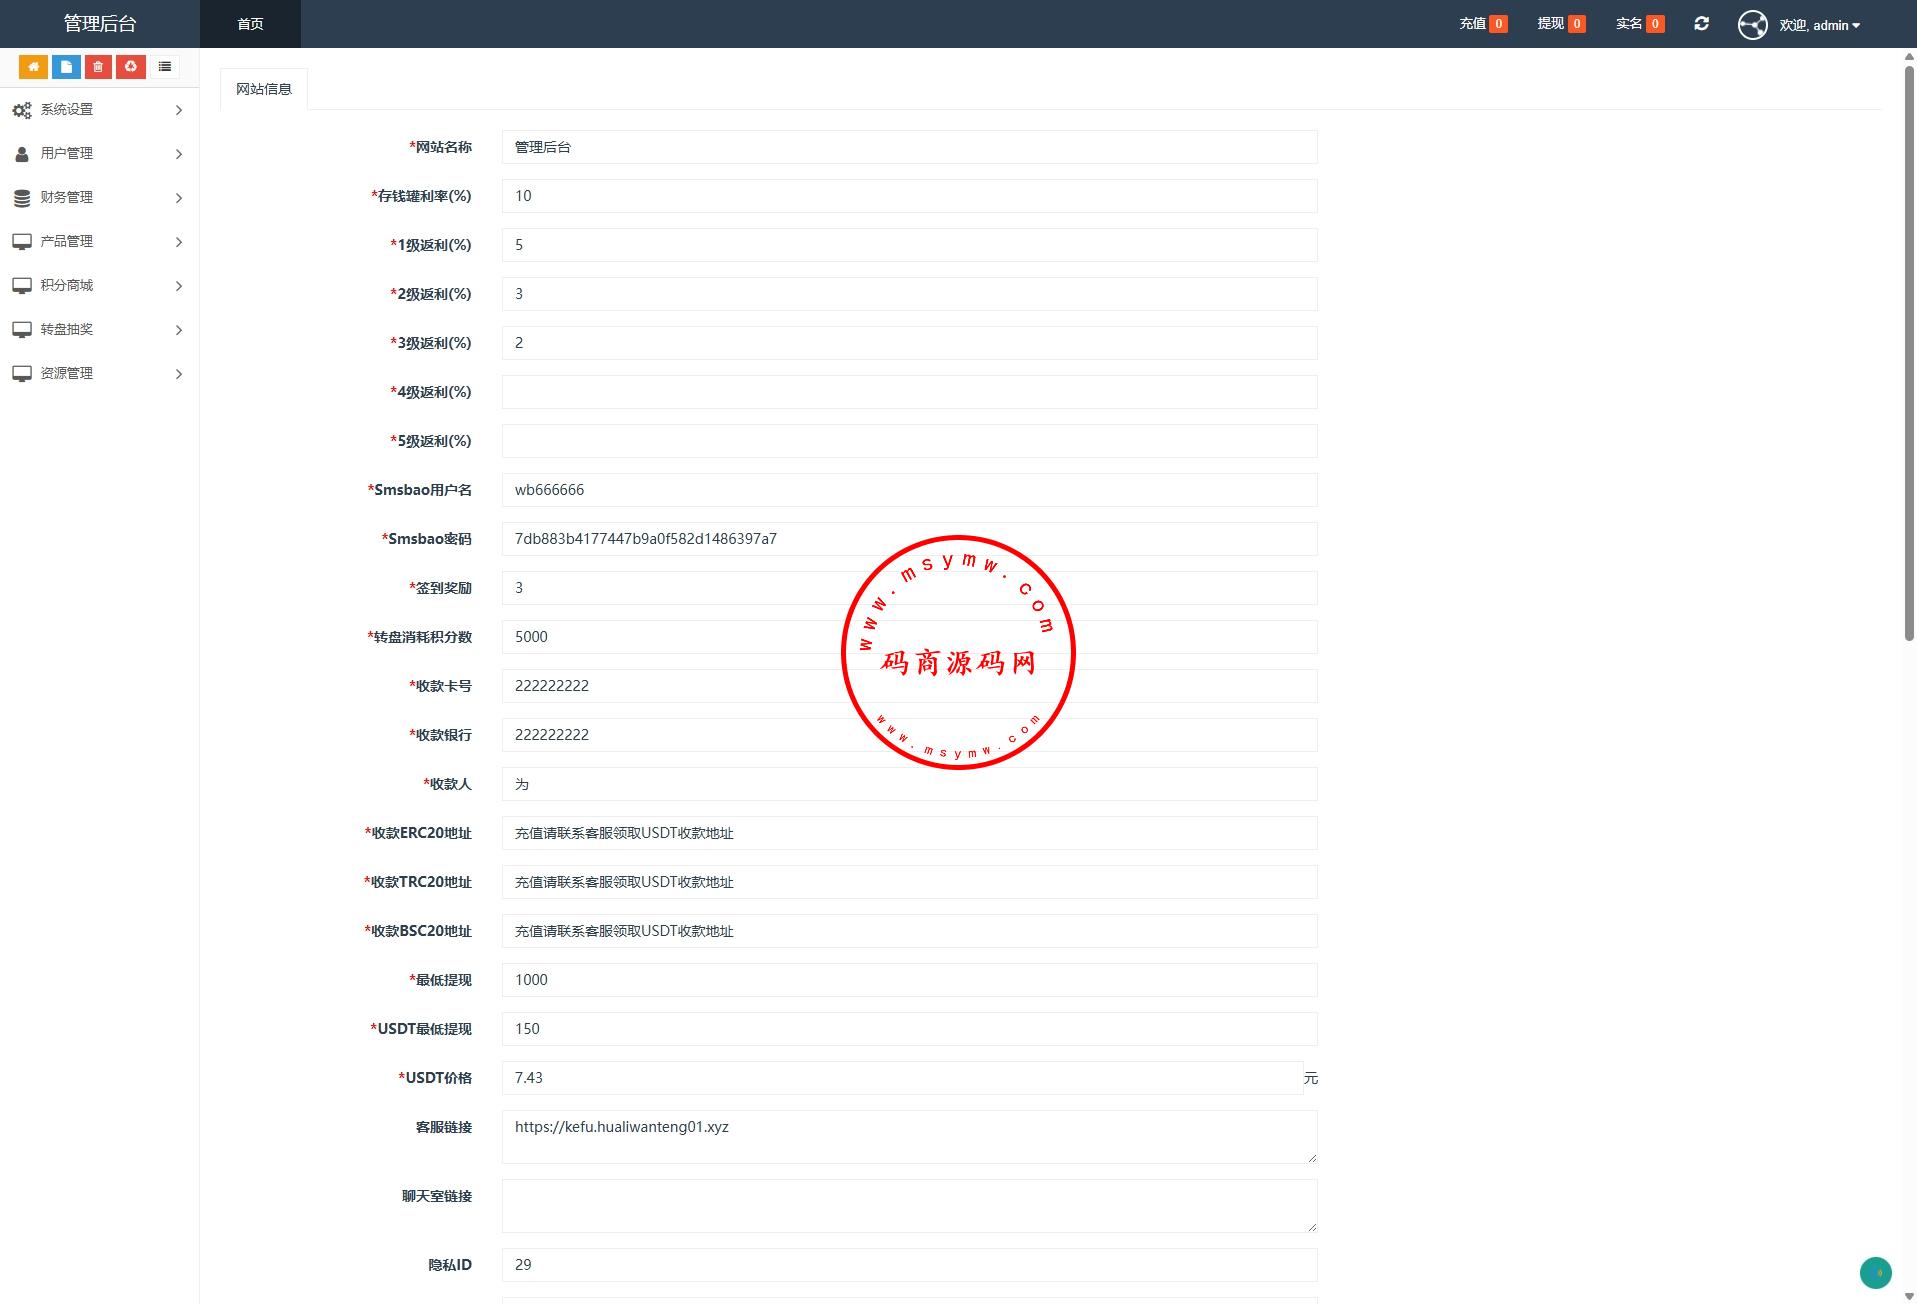The image size is (1917, 1304).
Task: Focus the Smsbao用户名 input field
Action: click(909, 490)
